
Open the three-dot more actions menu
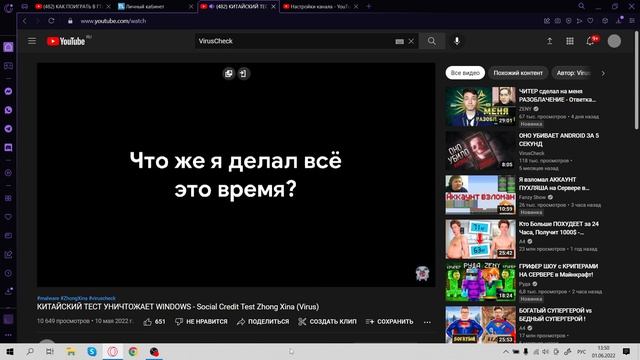pyautogui.click(x=427, y=322)
